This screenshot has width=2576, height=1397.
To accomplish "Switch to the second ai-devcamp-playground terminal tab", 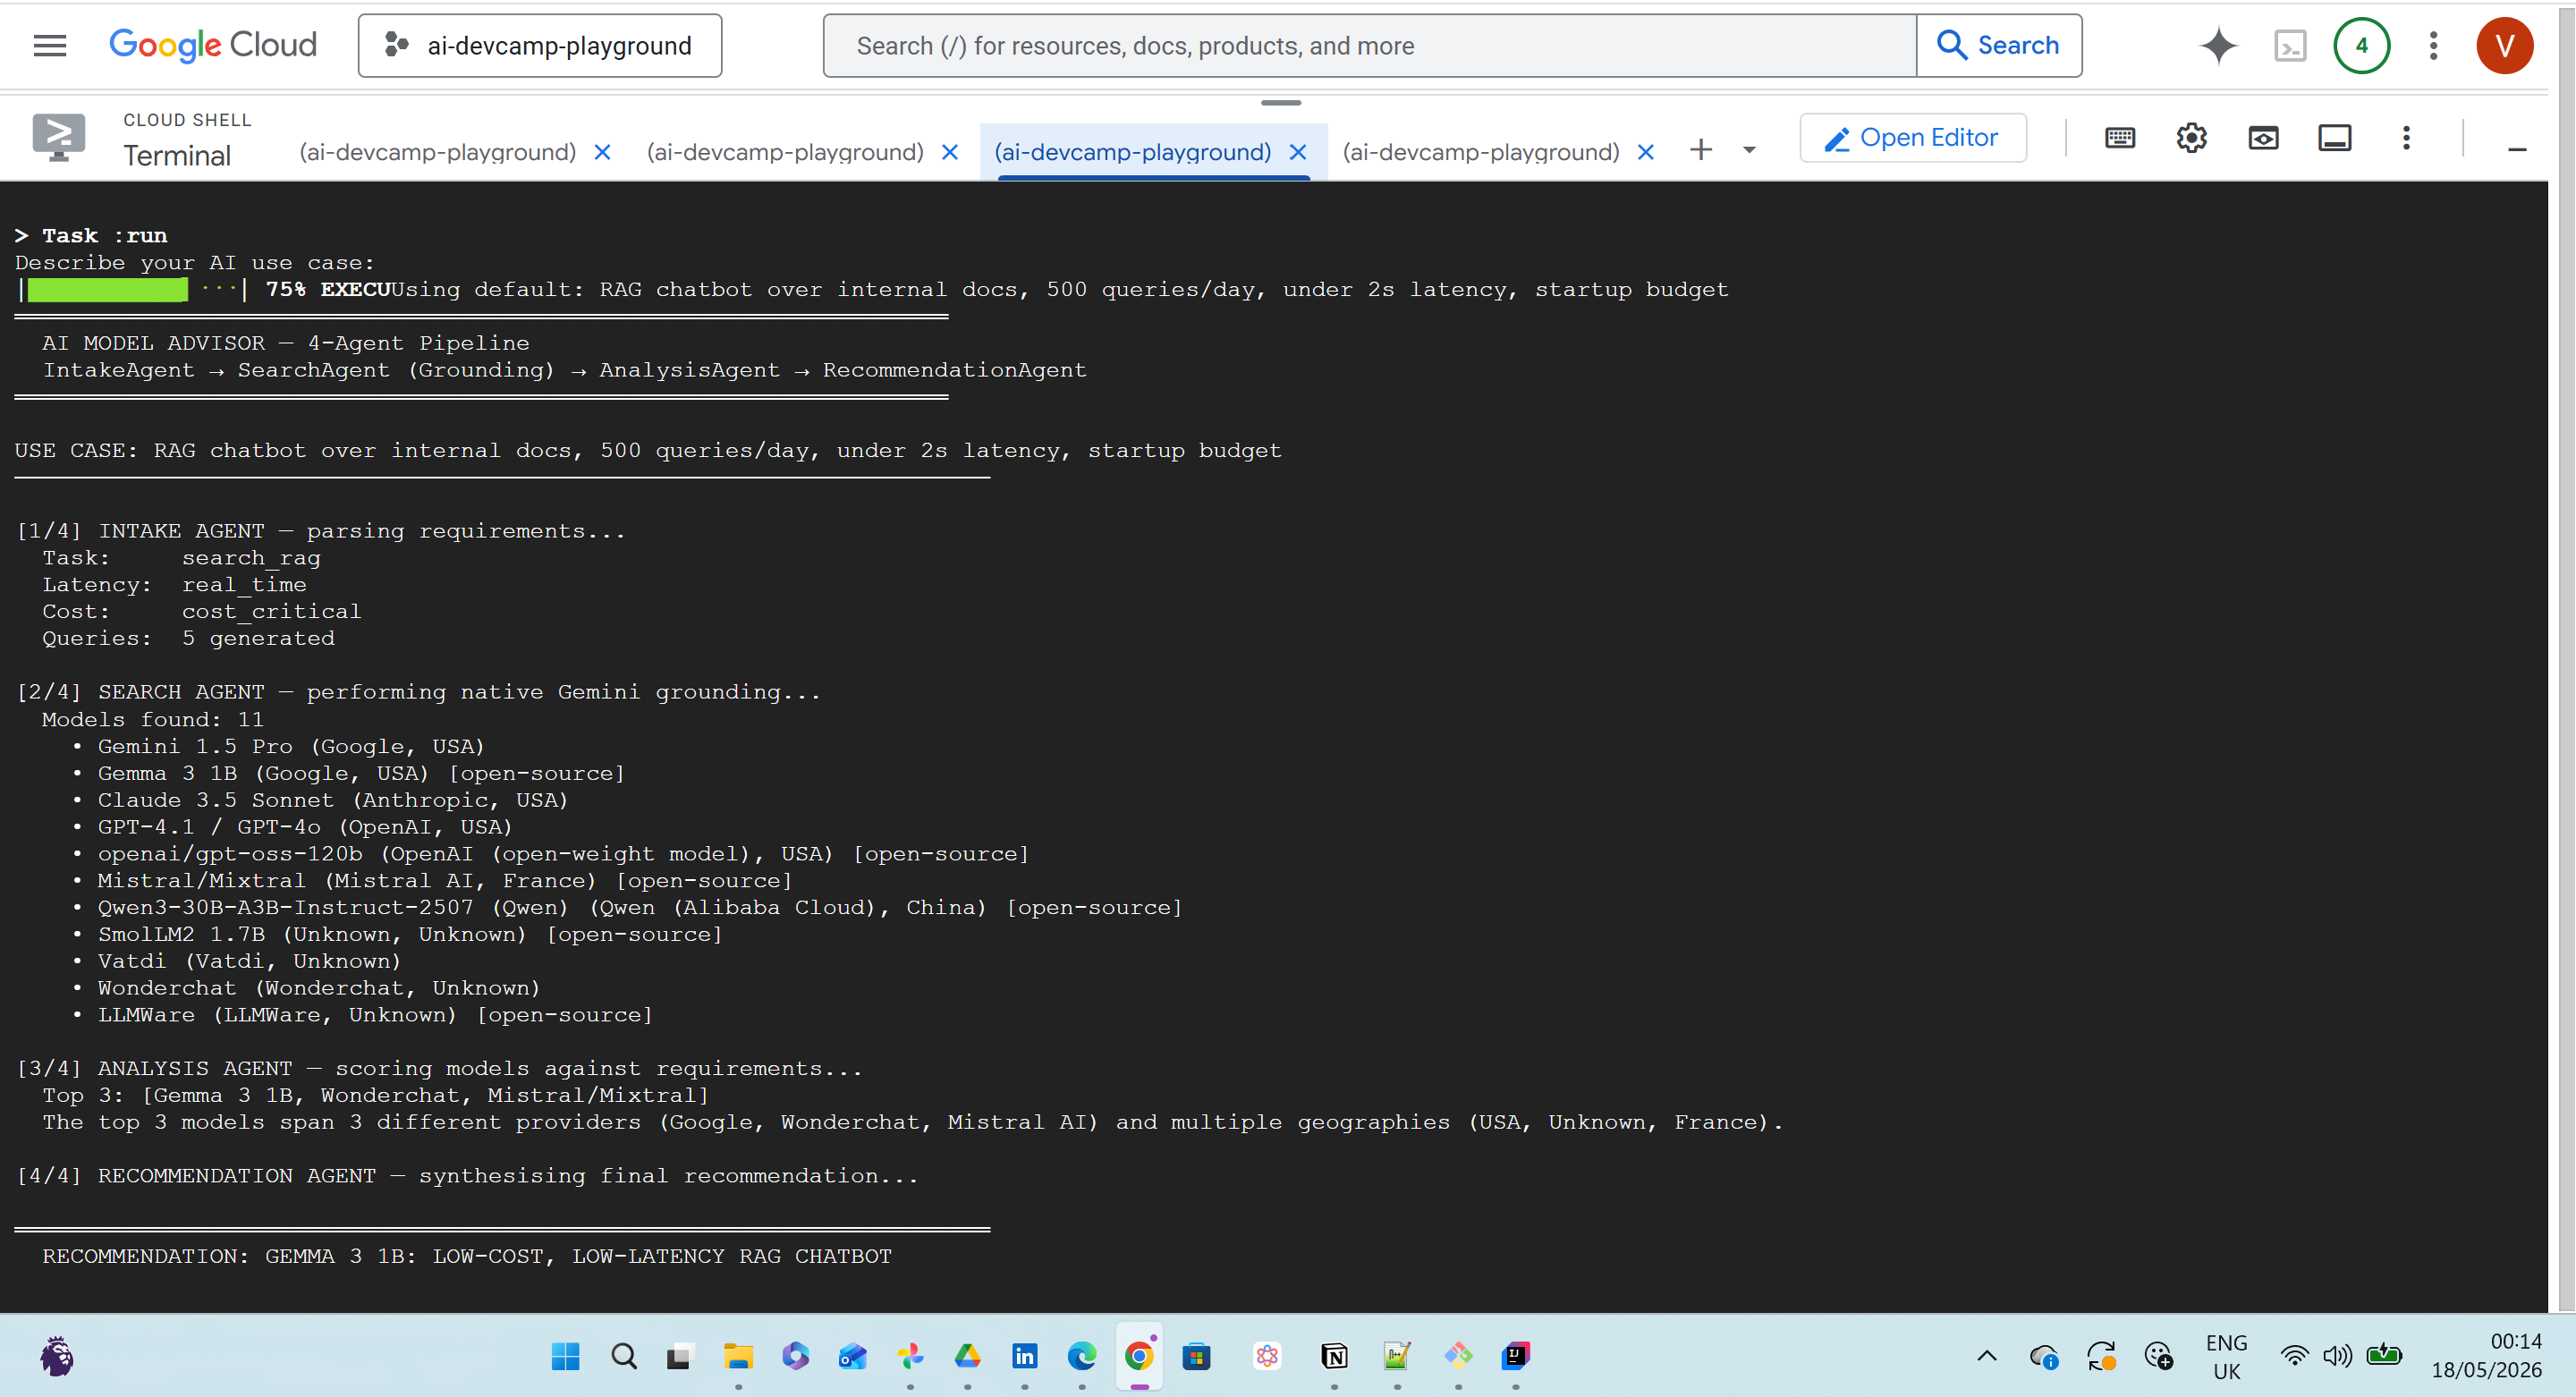I will [x=785, y=152].
